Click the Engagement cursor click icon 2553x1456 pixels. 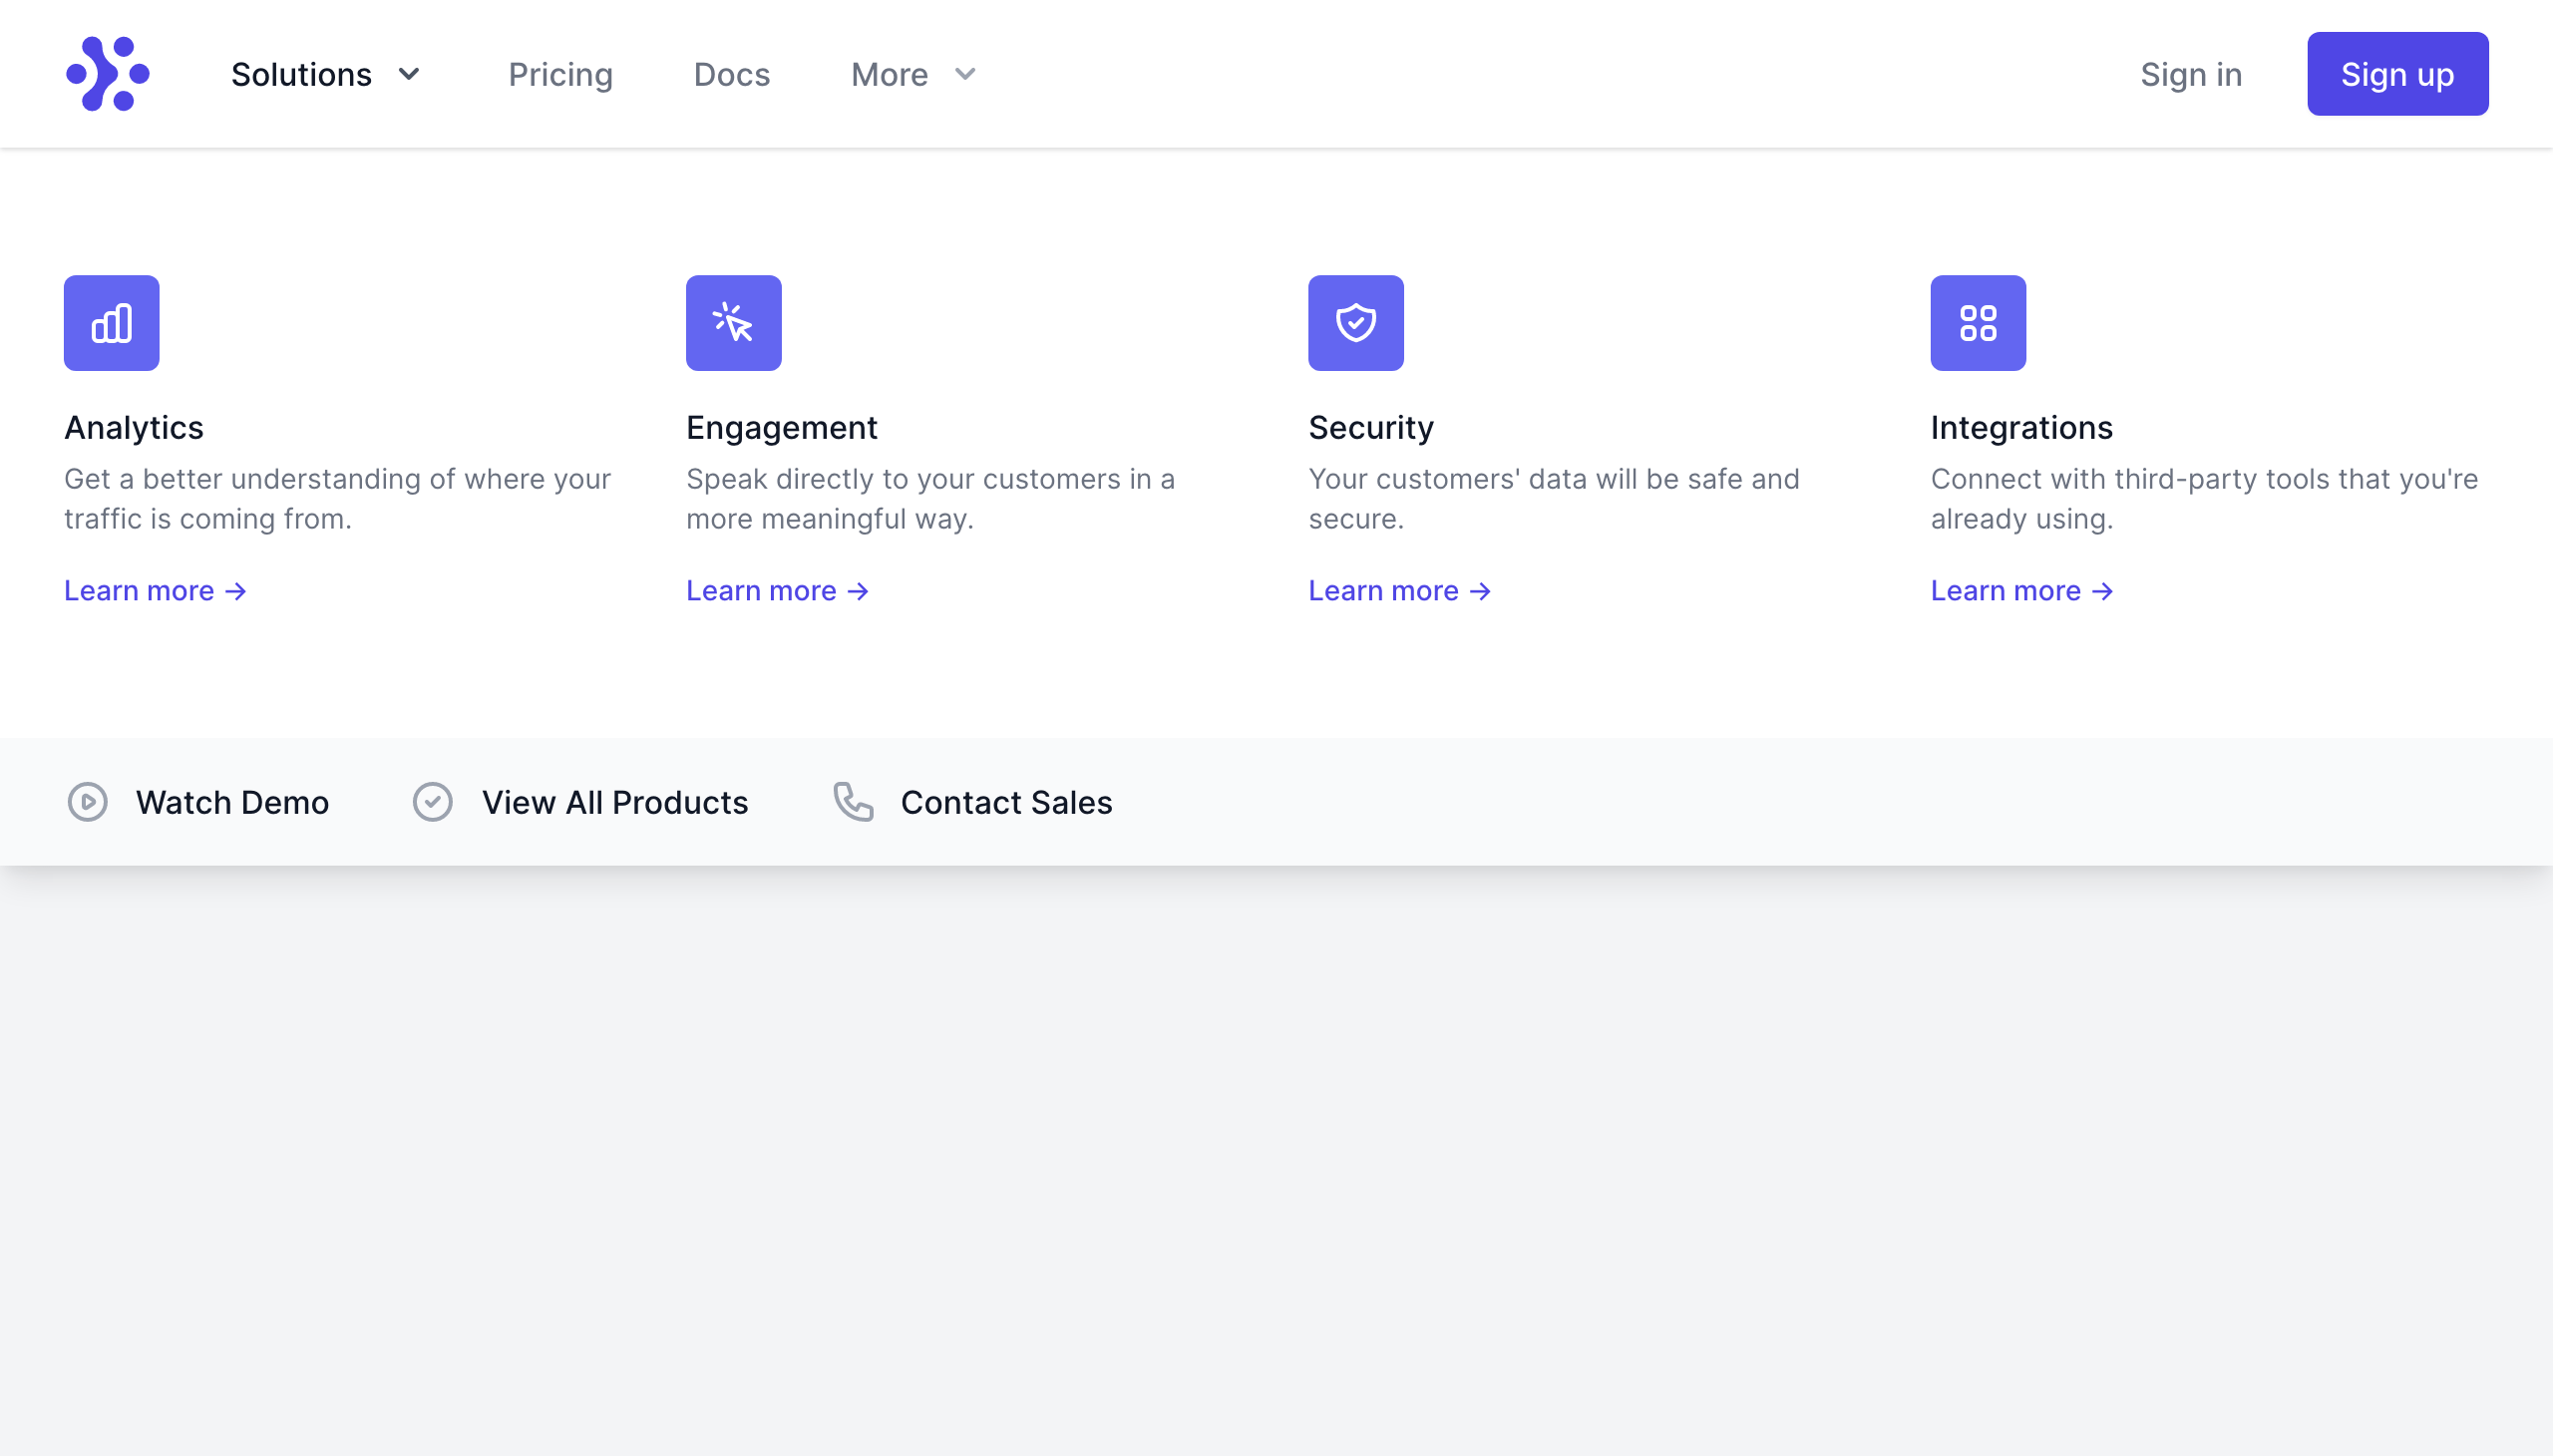(x=733, y=323)
